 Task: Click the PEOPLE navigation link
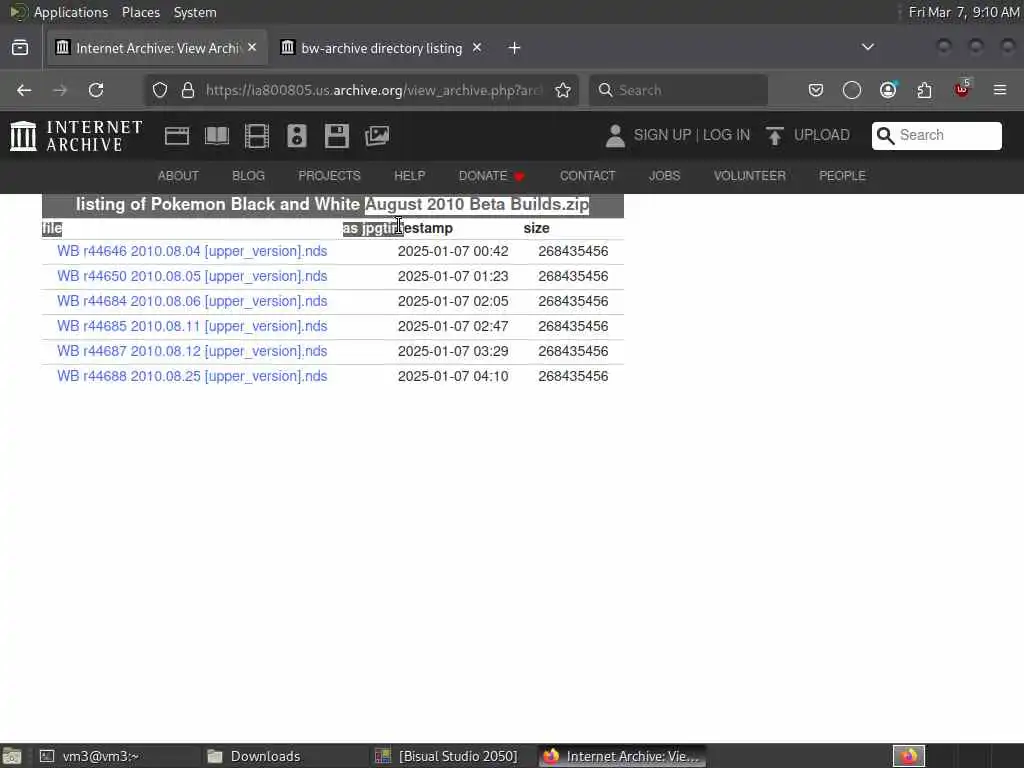click(842, 176)
